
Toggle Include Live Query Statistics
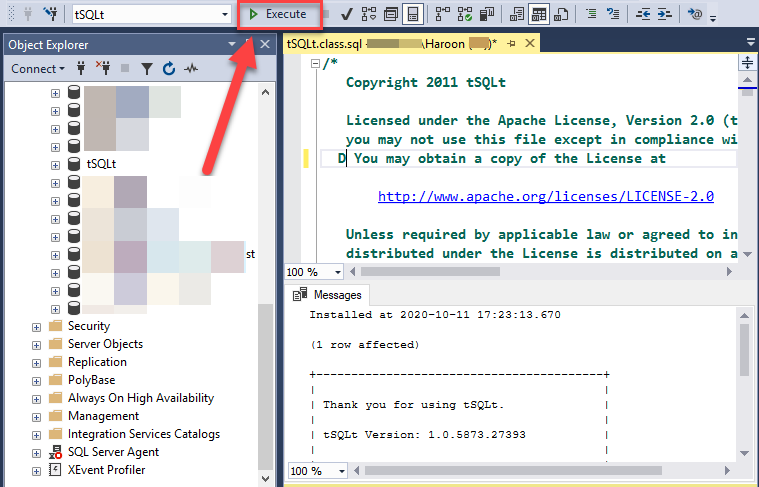coord(465,14)
